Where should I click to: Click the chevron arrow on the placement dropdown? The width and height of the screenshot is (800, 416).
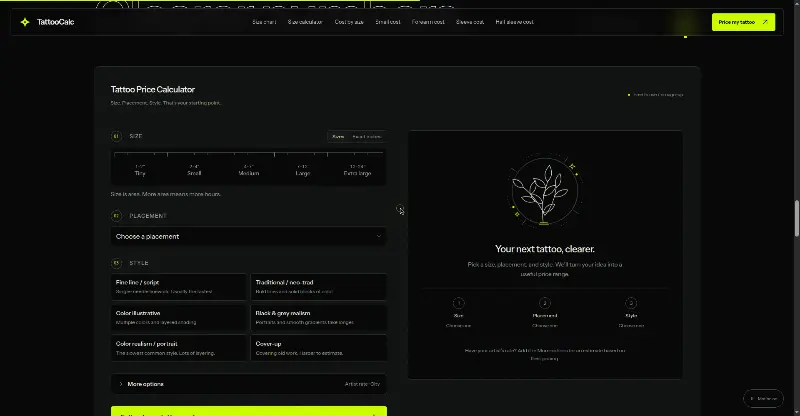pos(379,236)
